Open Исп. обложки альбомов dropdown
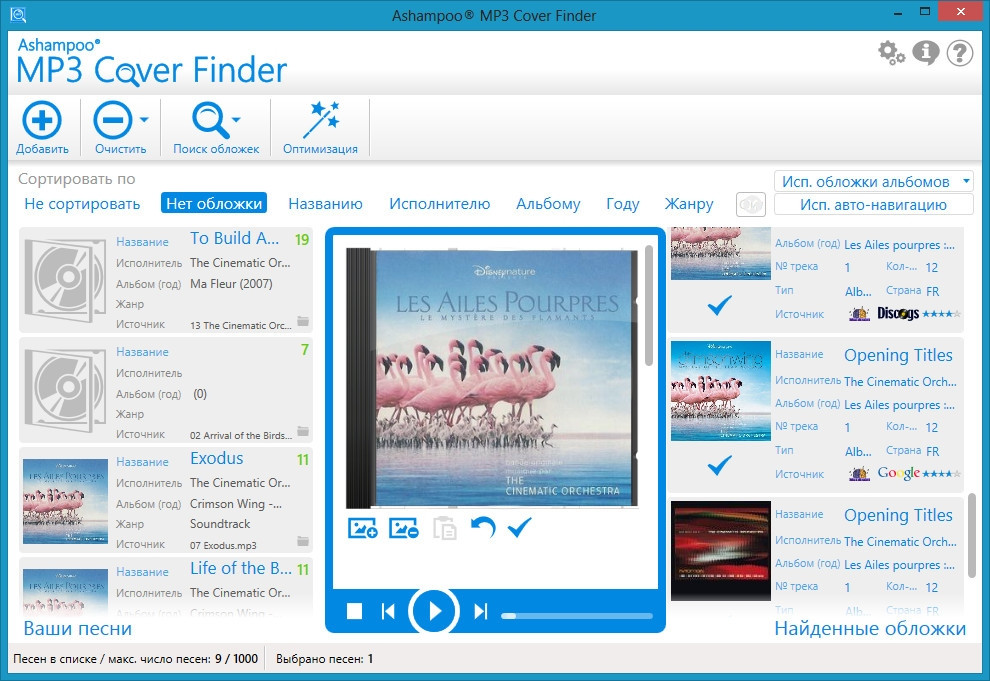This screenshot has width=990, height=681. 873,182
